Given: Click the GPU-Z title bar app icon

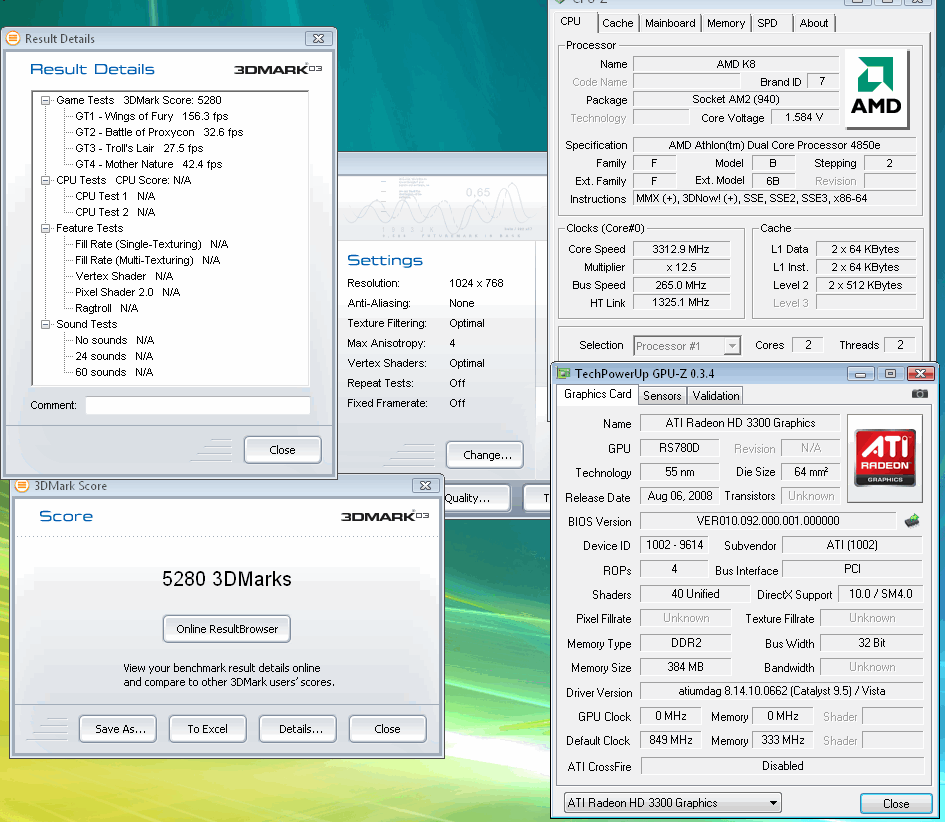Looking at the screenshot, I should pyautogui.click(x=564, y=373).
